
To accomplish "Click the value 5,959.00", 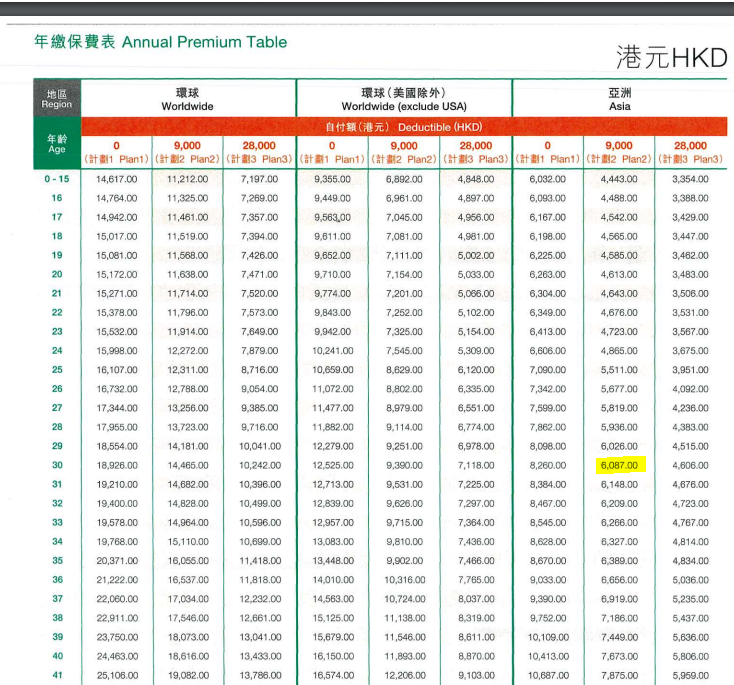I will 690,676.
